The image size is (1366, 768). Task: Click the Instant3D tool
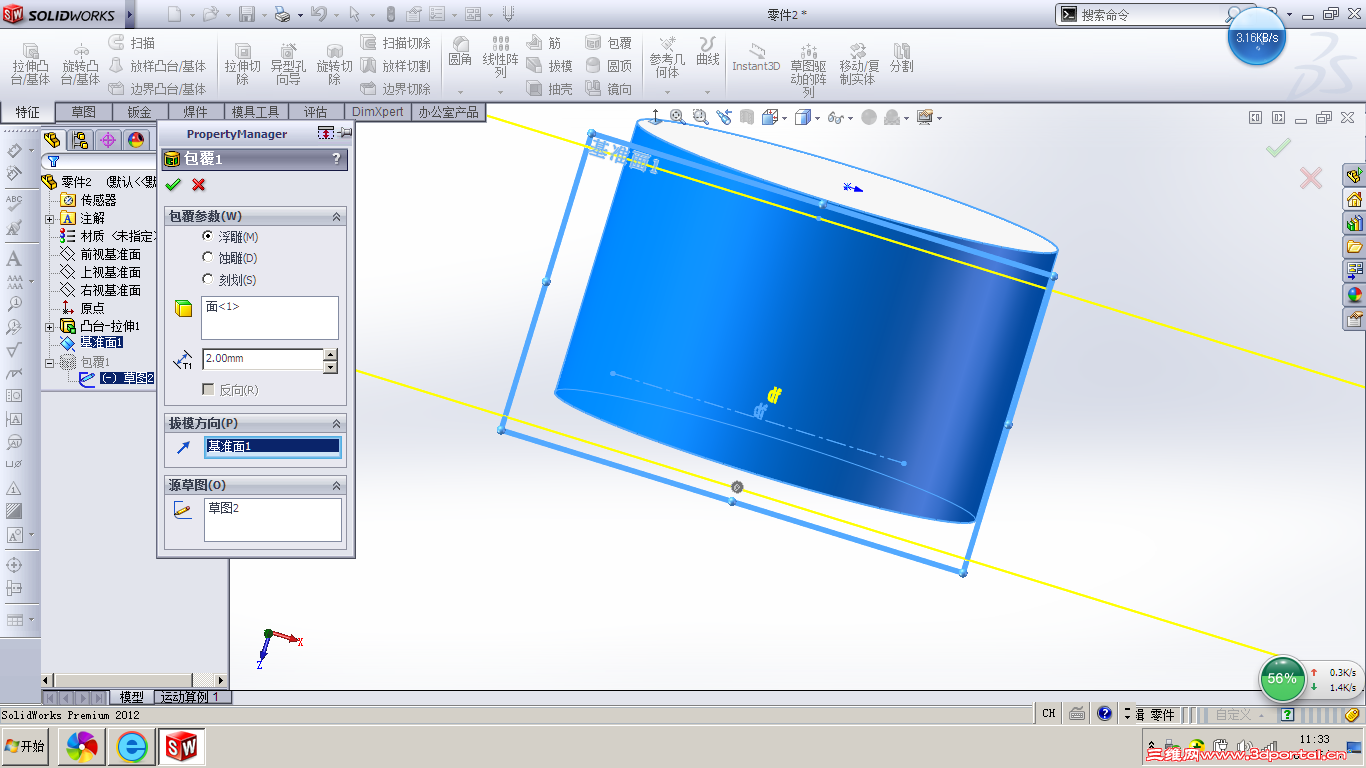coord(756,56)
